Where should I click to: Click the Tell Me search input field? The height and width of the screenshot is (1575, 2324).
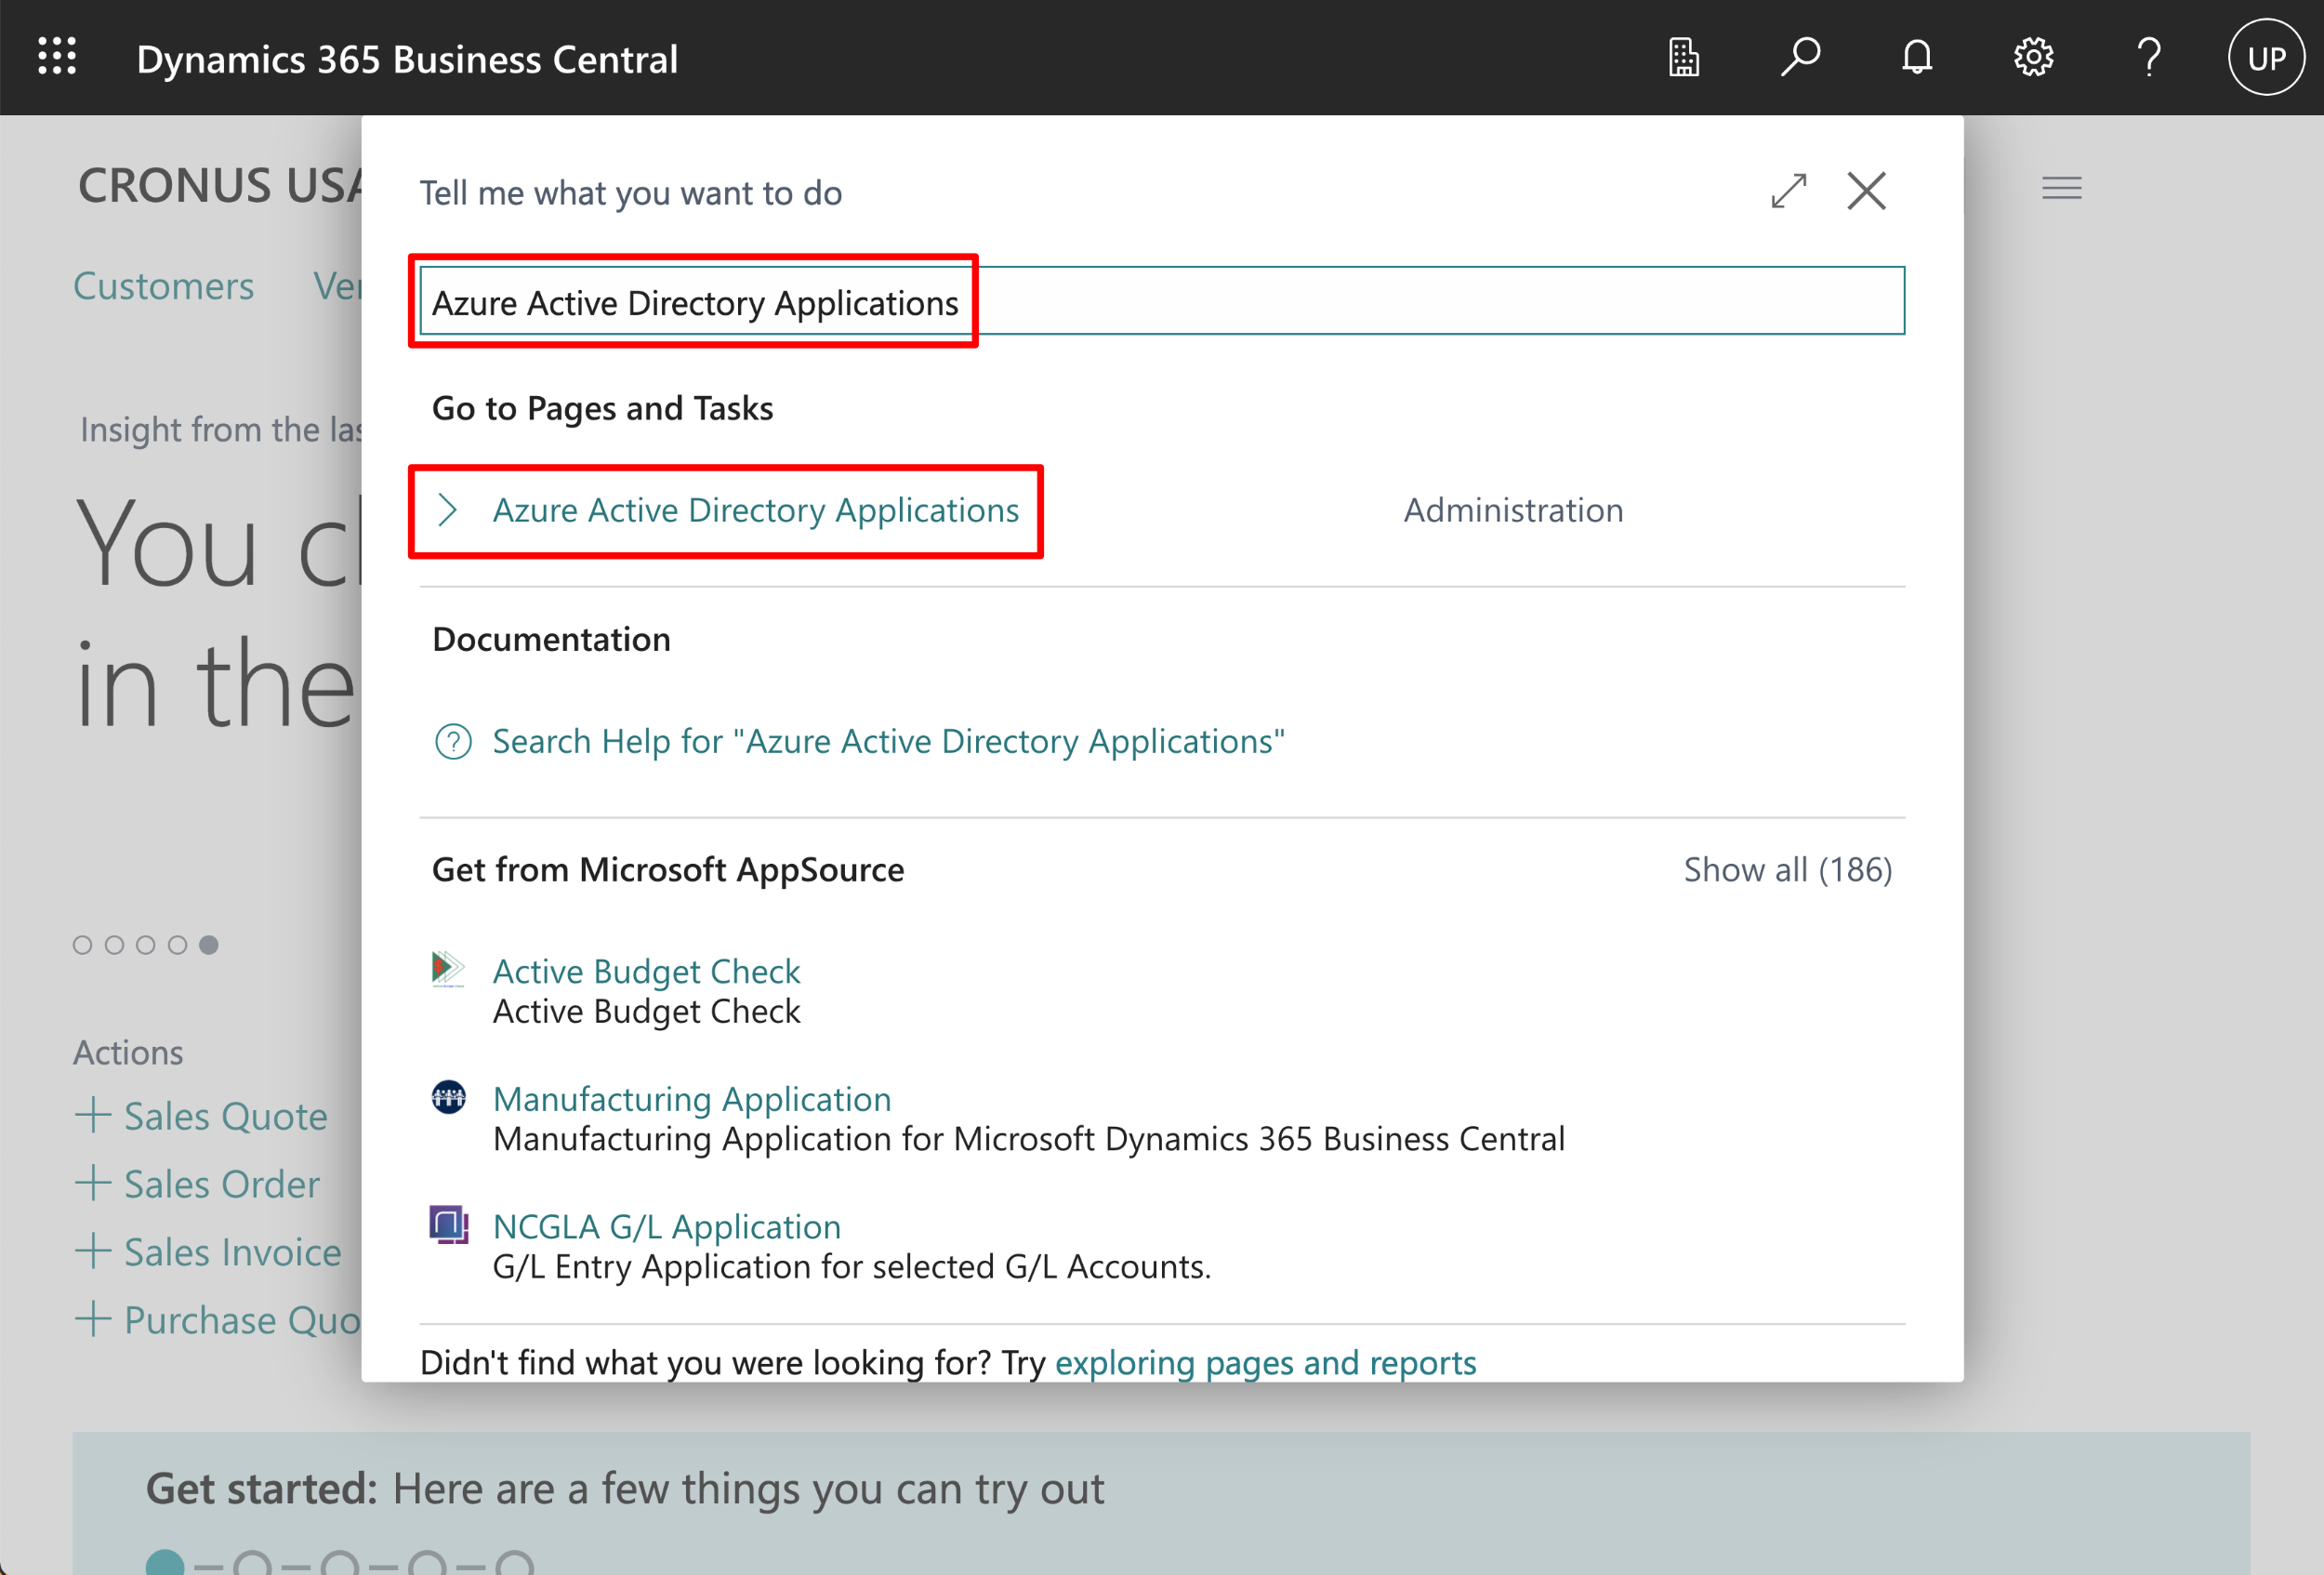(1162, 301)
